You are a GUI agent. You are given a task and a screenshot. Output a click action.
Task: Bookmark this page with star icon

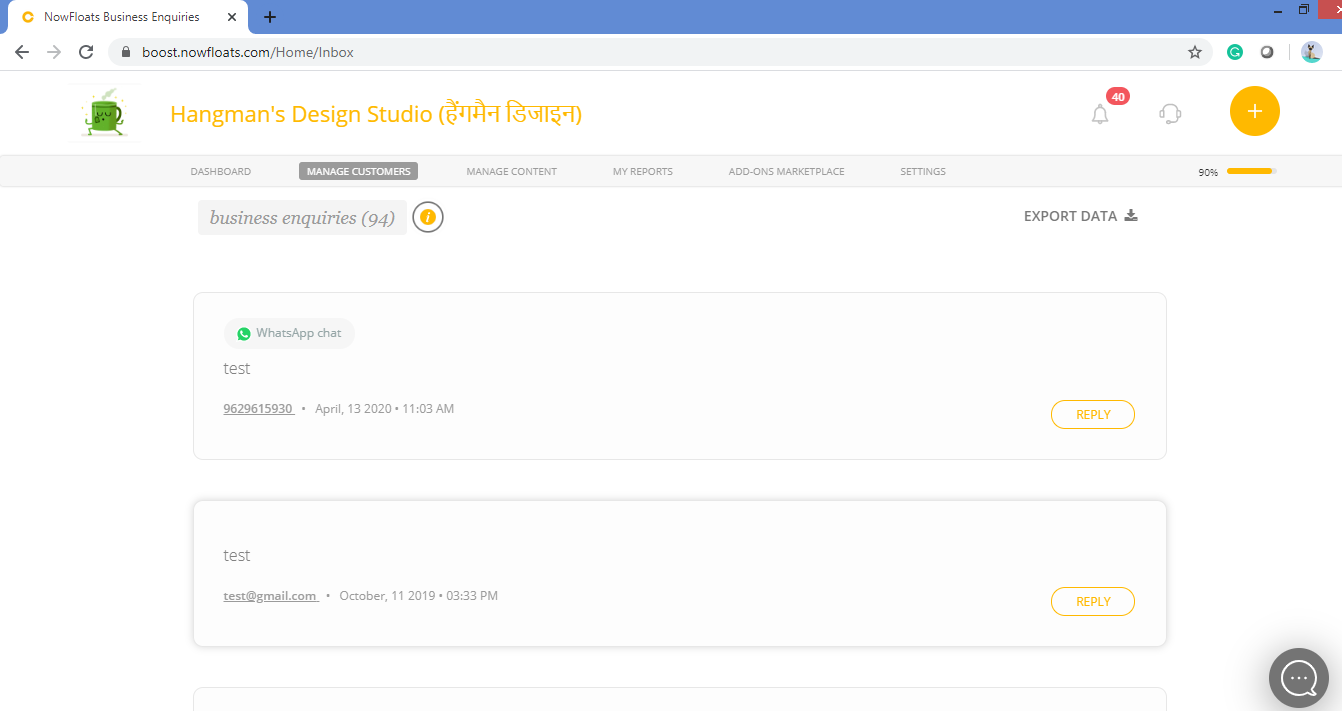click(x=1195, y=52)
